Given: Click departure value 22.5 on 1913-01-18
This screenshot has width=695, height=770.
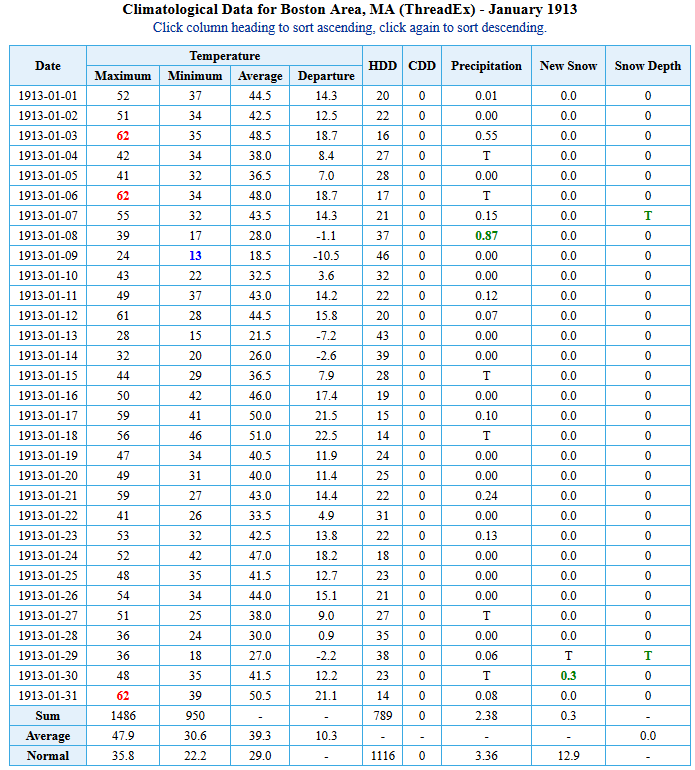Looking at the screenshot, I should tap(326, 436).
